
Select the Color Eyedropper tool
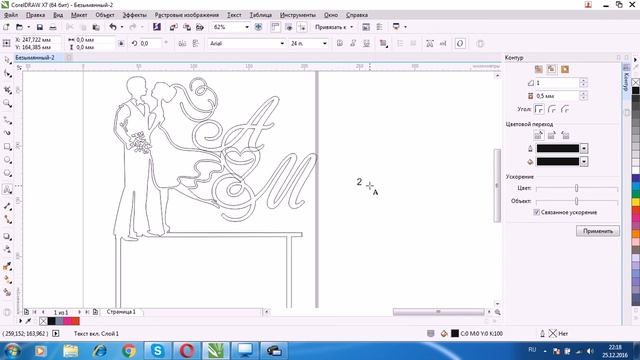[7, 266]
